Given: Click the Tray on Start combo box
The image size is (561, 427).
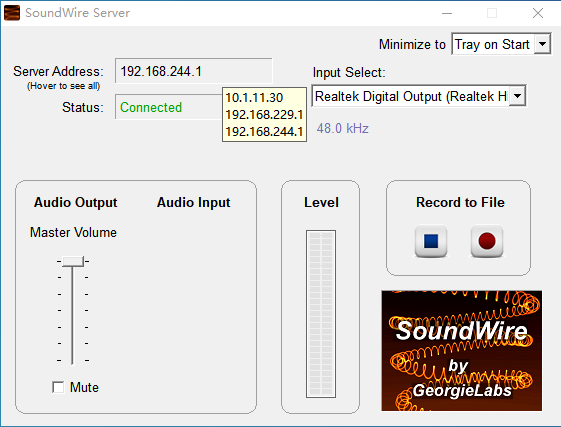Looking at the screenshot, I should (x=501, y=44).
